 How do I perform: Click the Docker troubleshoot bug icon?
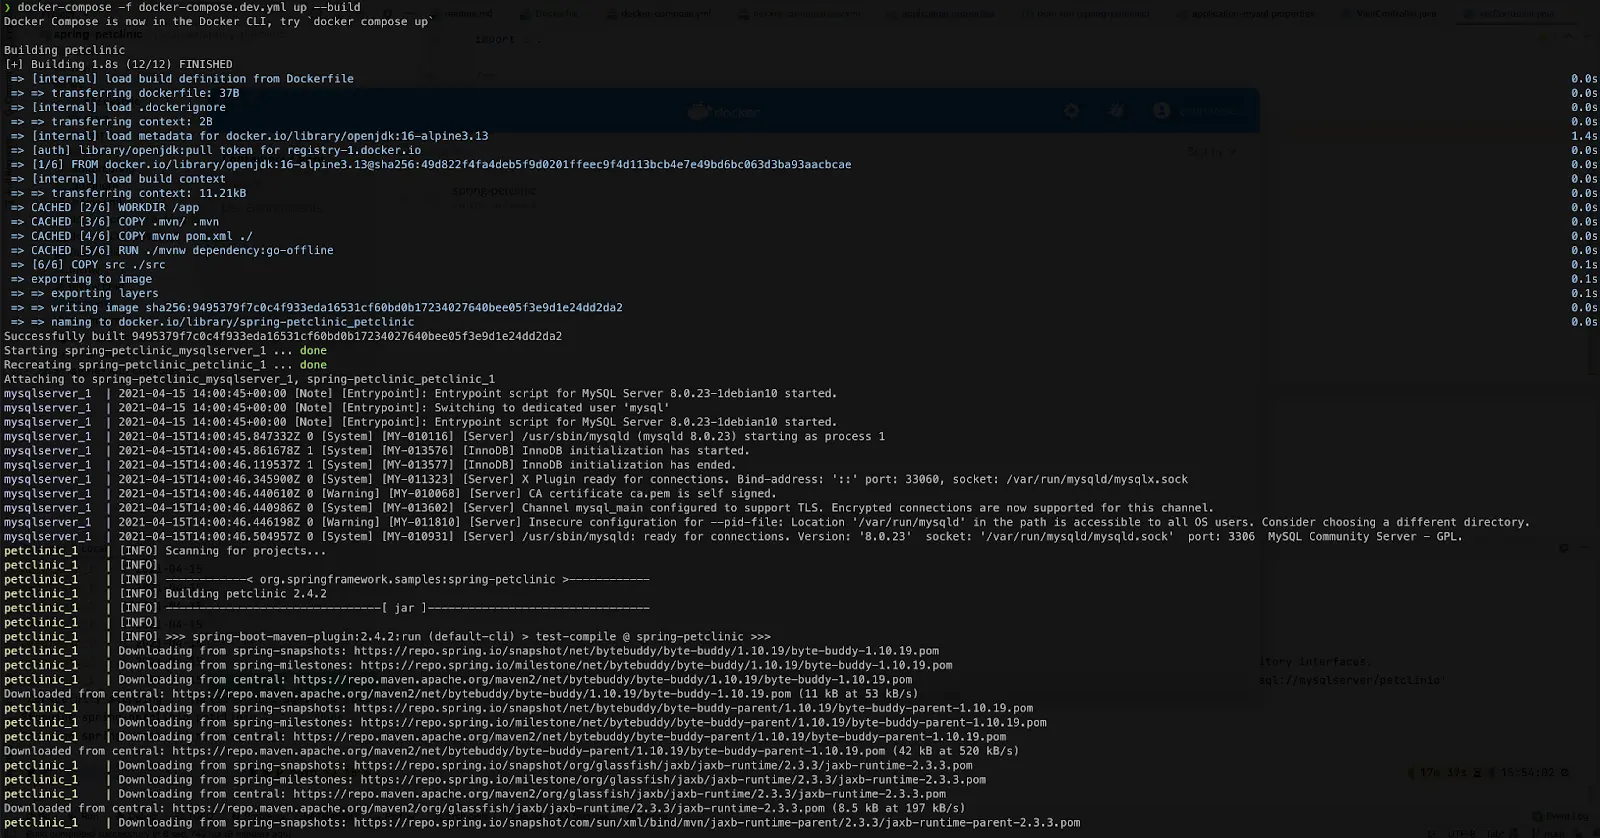(1116, 111)
